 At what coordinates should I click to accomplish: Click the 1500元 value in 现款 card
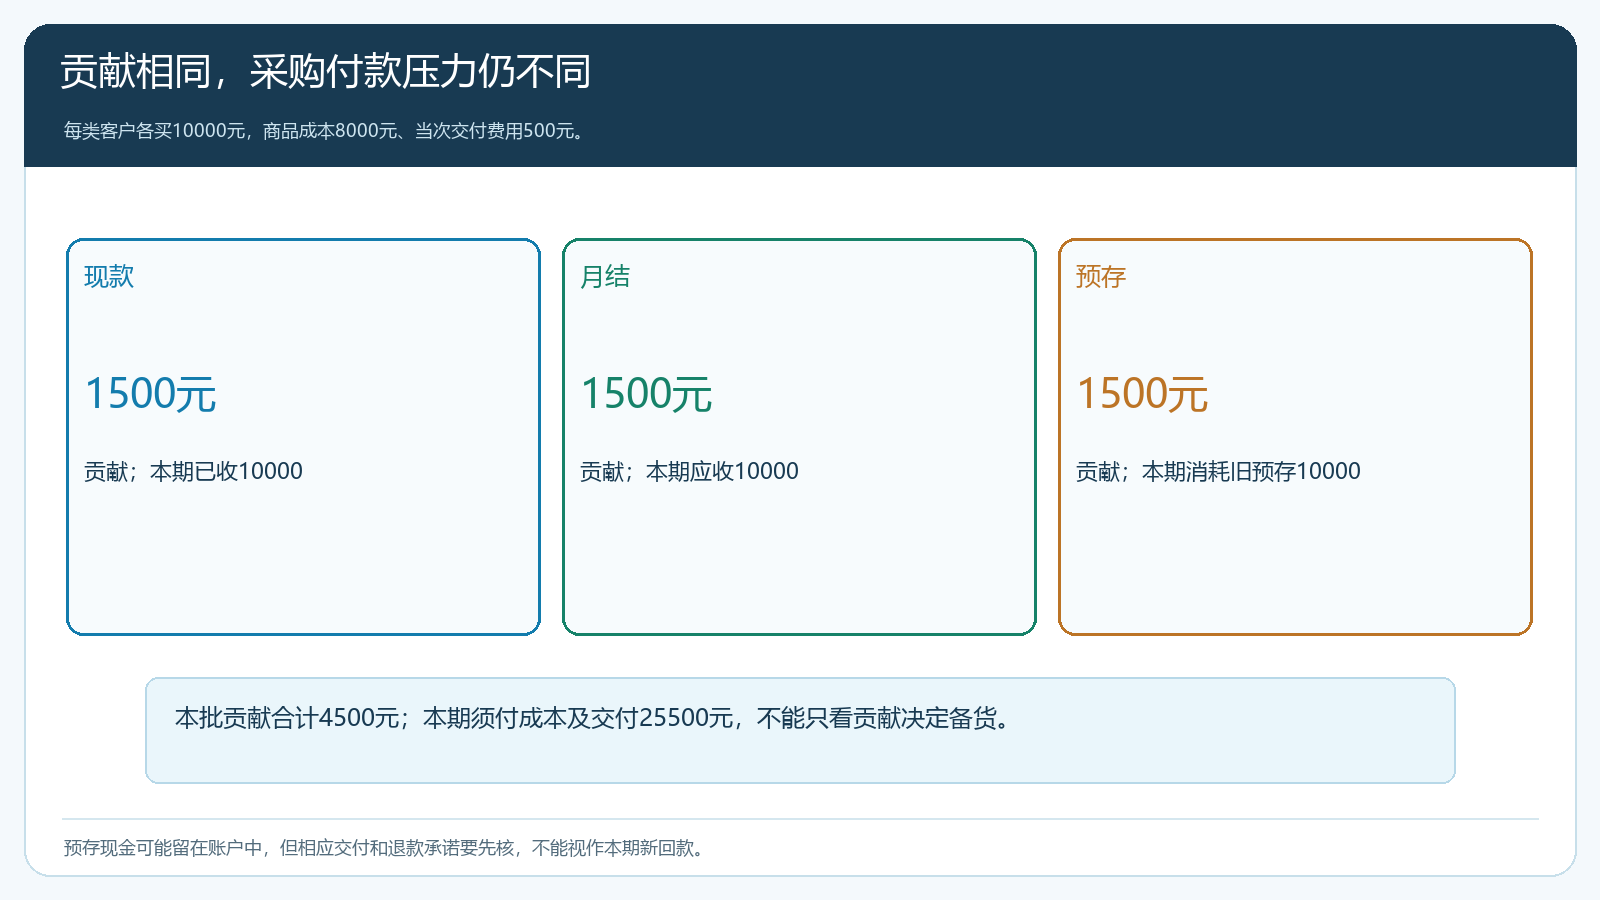point(150,394)
